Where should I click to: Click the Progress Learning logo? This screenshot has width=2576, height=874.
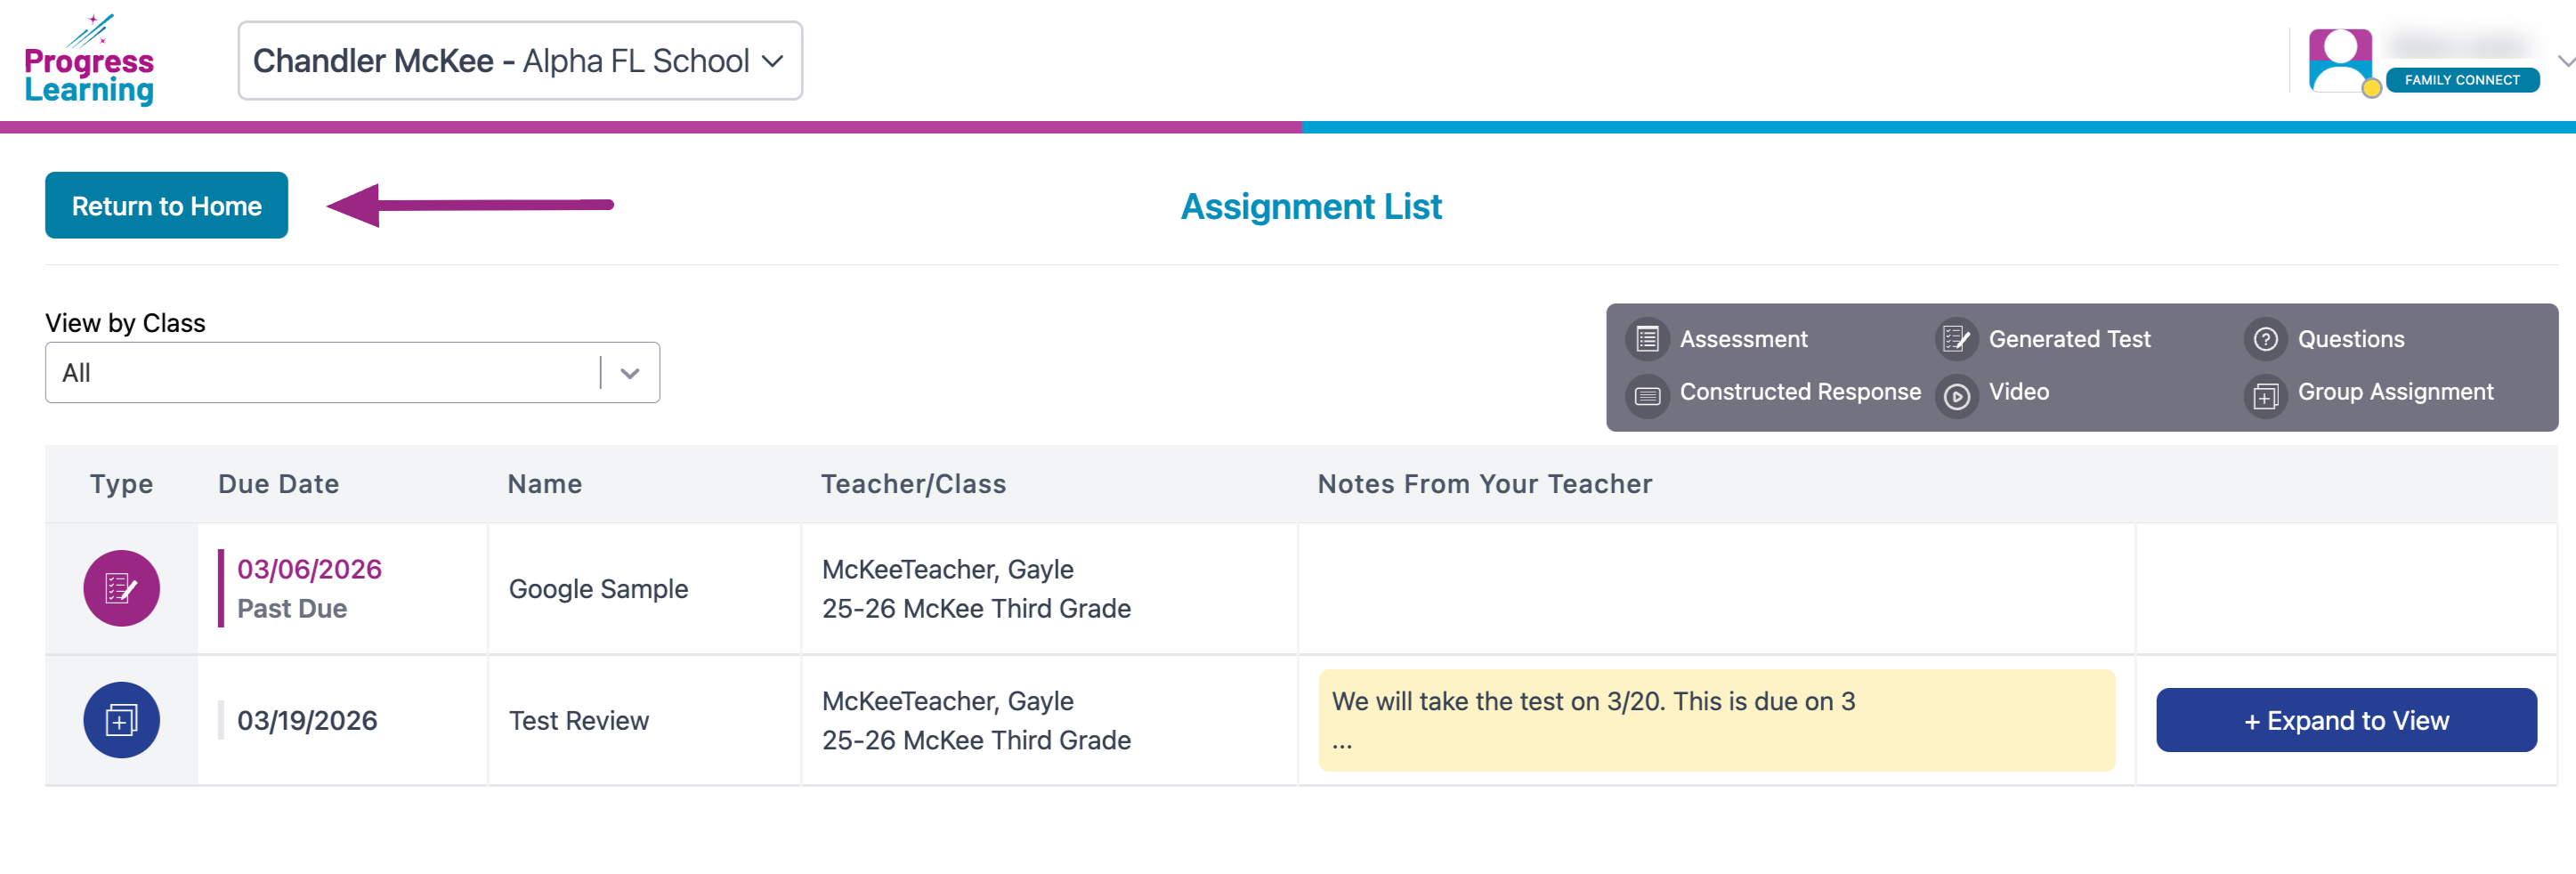89,62
